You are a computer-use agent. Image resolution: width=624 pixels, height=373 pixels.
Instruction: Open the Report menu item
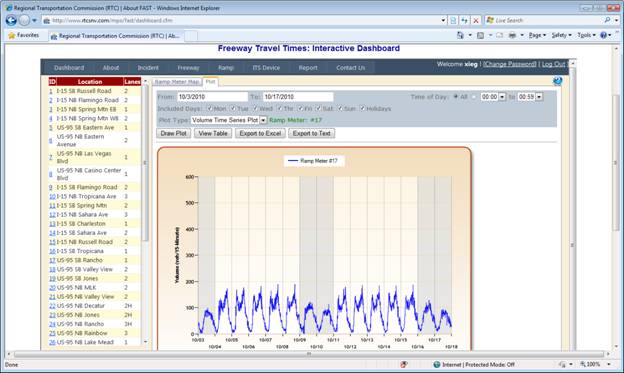308,68
